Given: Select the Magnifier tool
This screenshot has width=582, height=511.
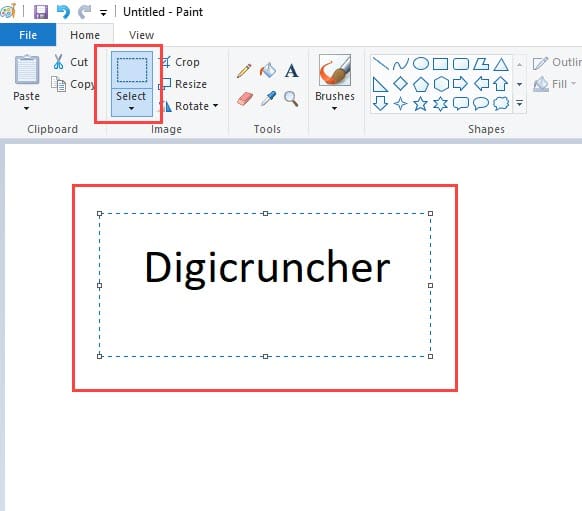Looking at the screenshot, I should pyautogui.click(x=291, y=99).
